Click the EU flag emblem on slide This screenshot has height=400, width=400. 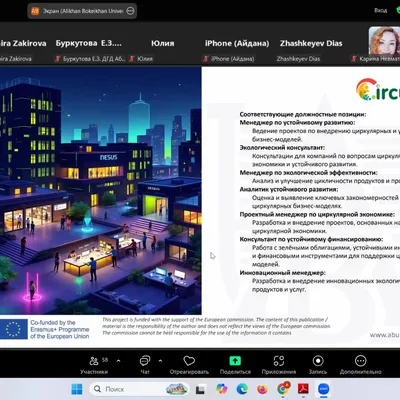click(14, 329)
